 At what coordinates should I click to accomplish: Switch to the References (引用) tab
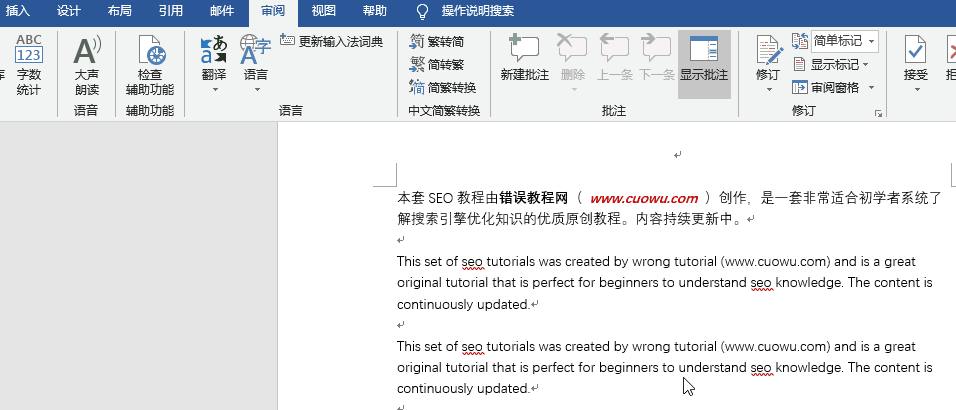[x=170, y=11]
